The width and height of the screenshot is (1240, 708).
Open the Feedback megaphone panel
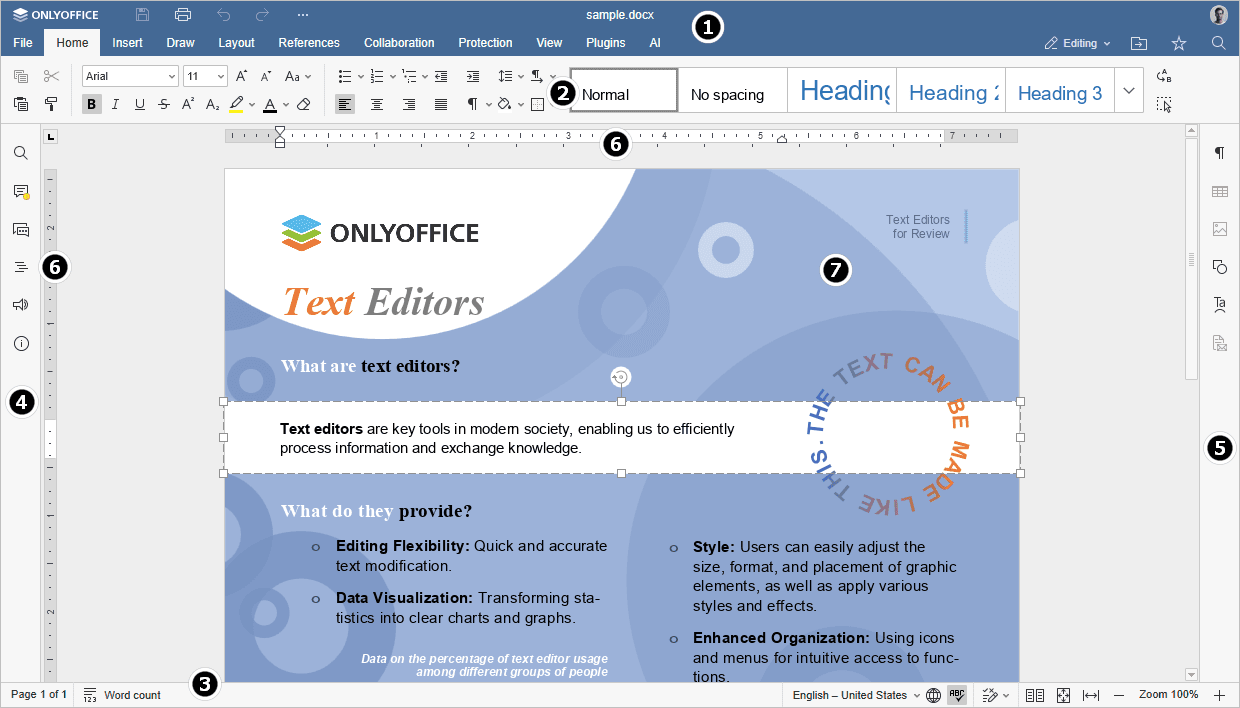coord(21,305)
